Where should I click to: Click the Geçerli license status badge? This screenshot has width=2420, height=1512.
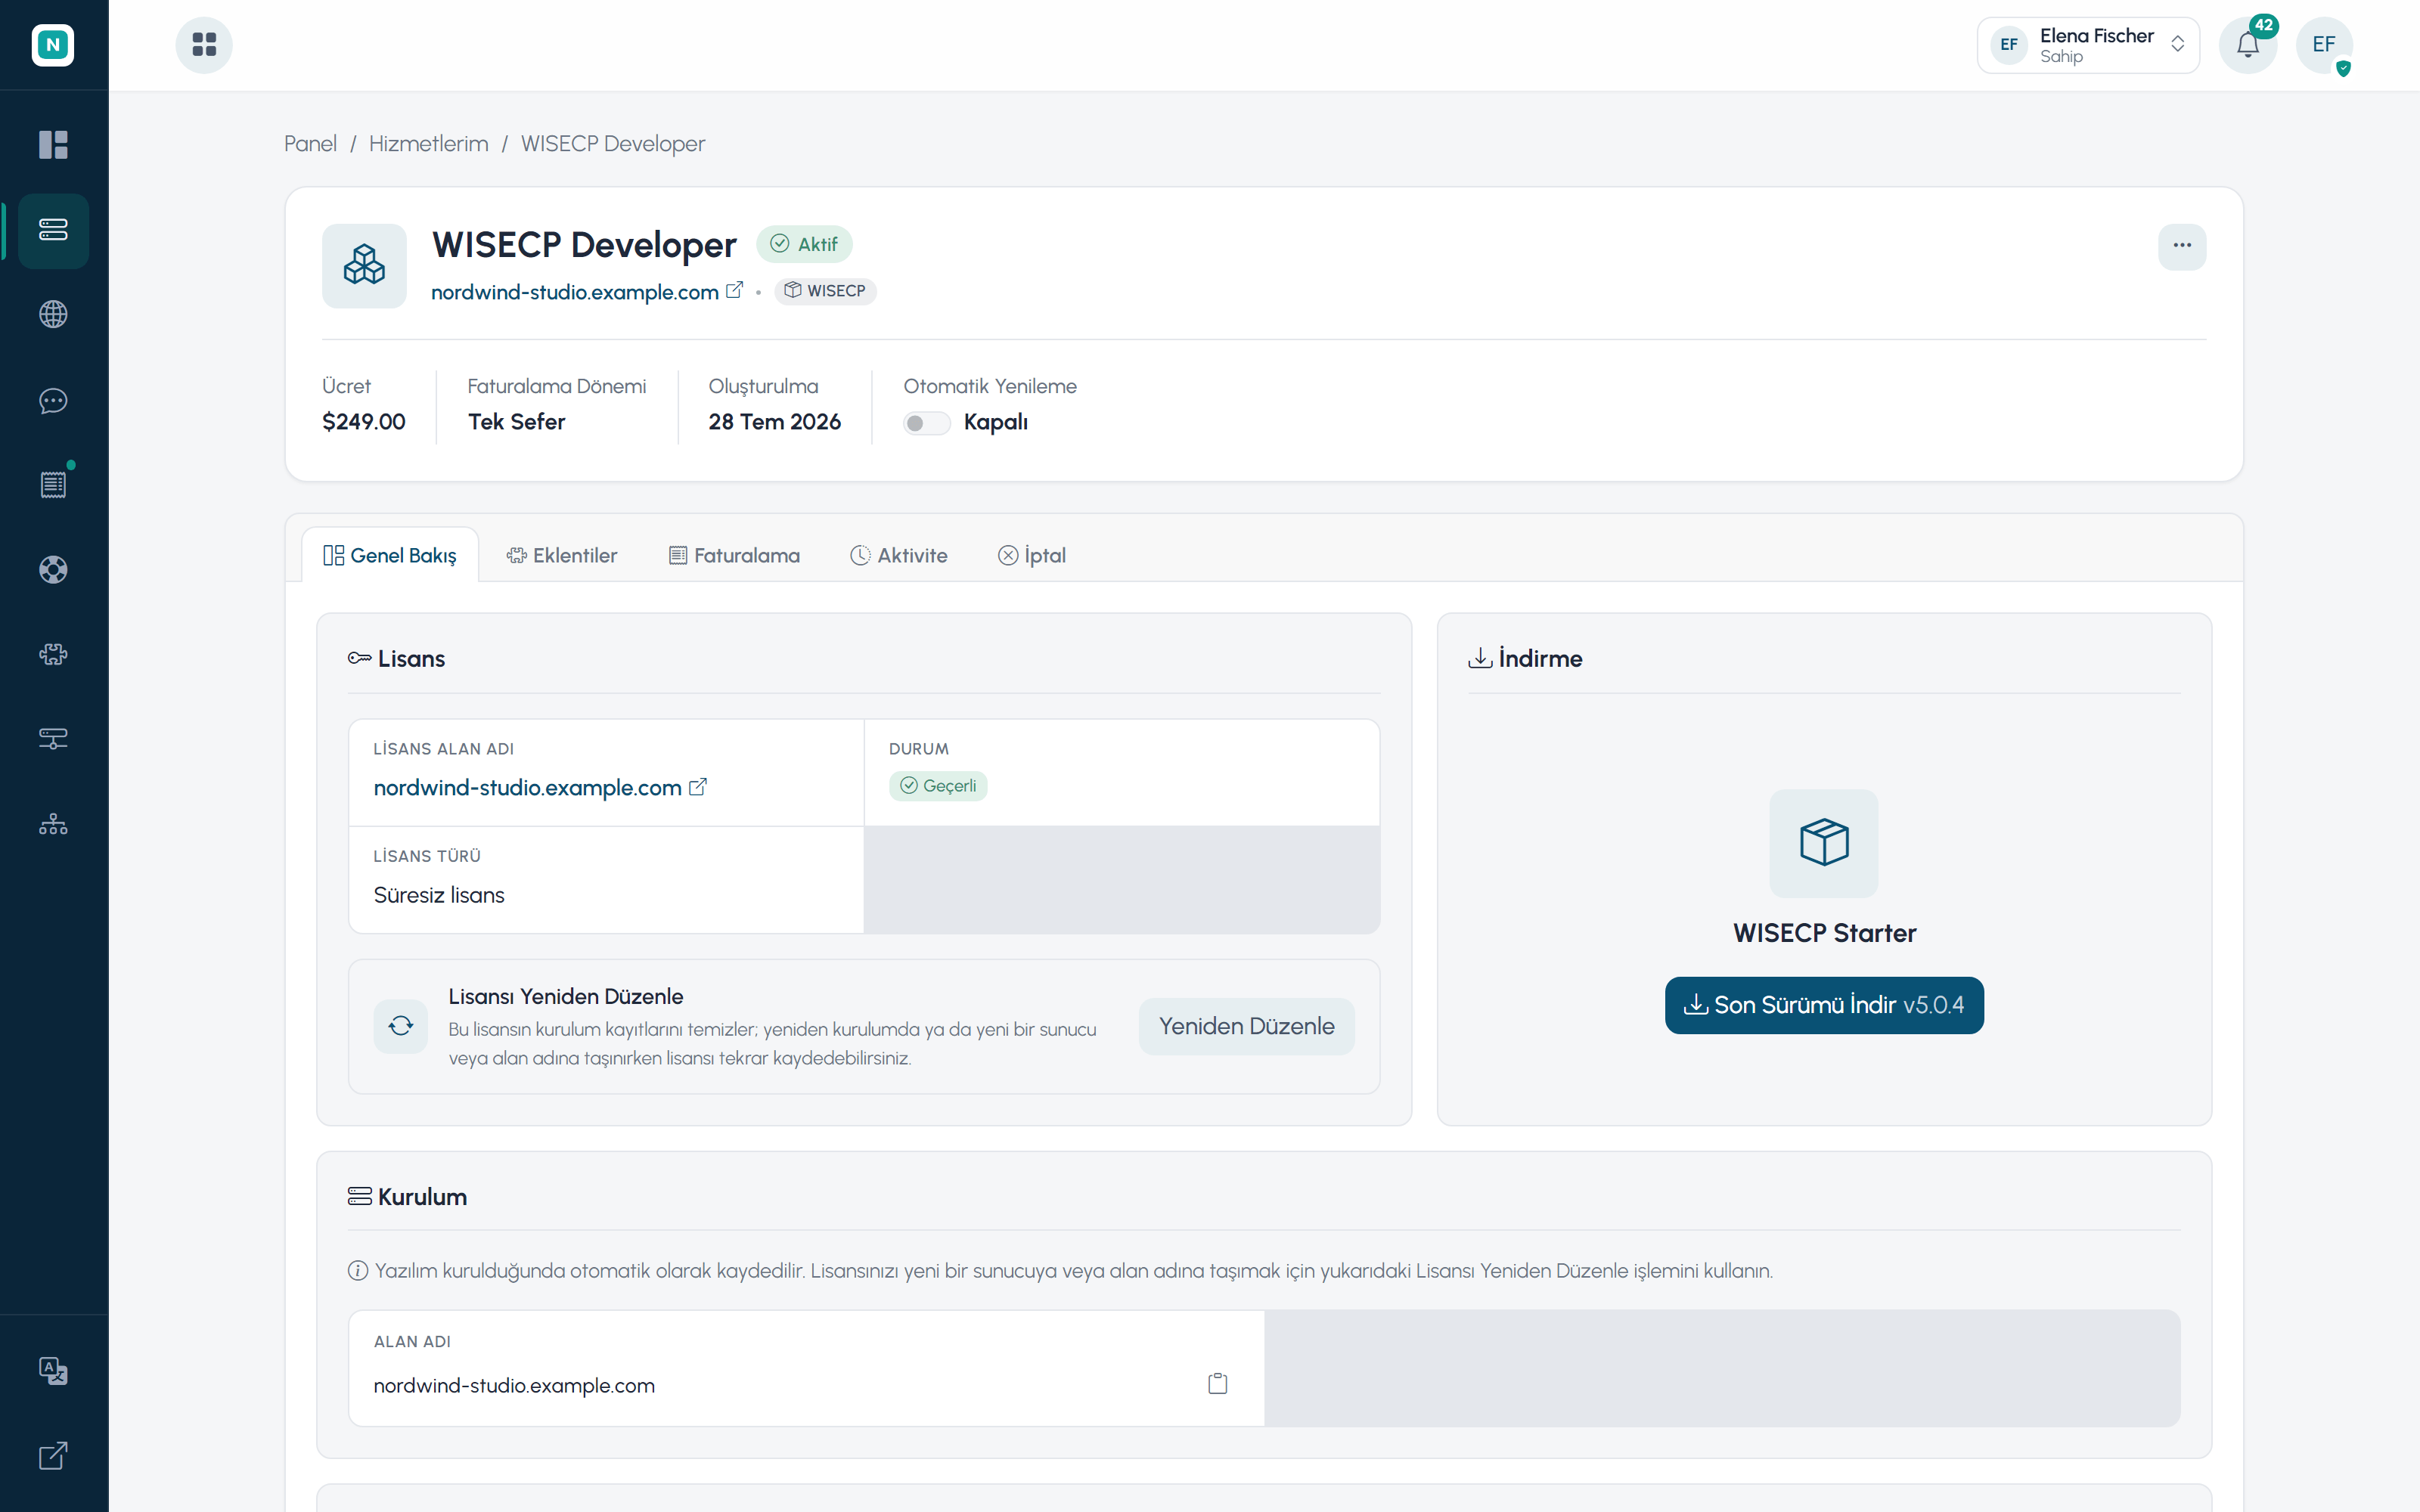pos(938,786)
